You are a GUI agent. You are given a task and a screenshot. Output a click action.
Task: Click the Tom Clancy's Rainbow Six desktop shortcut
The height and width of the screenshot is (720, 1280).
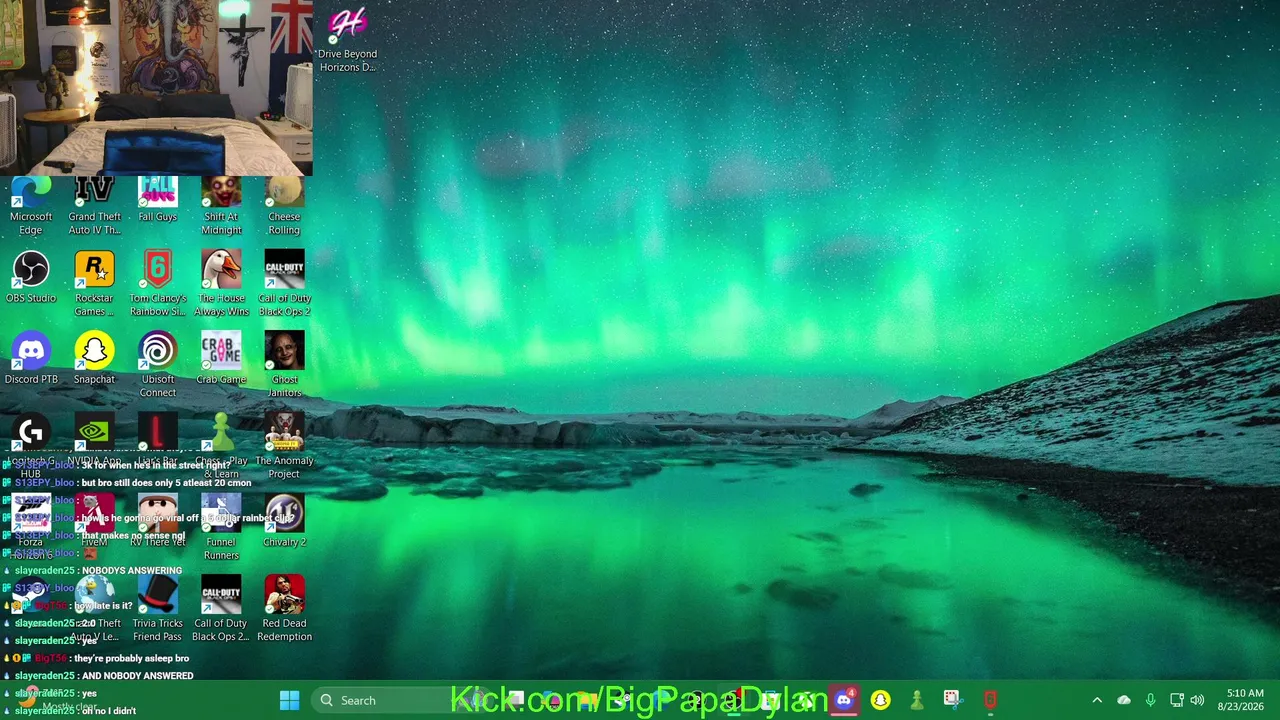coord(157,284)
